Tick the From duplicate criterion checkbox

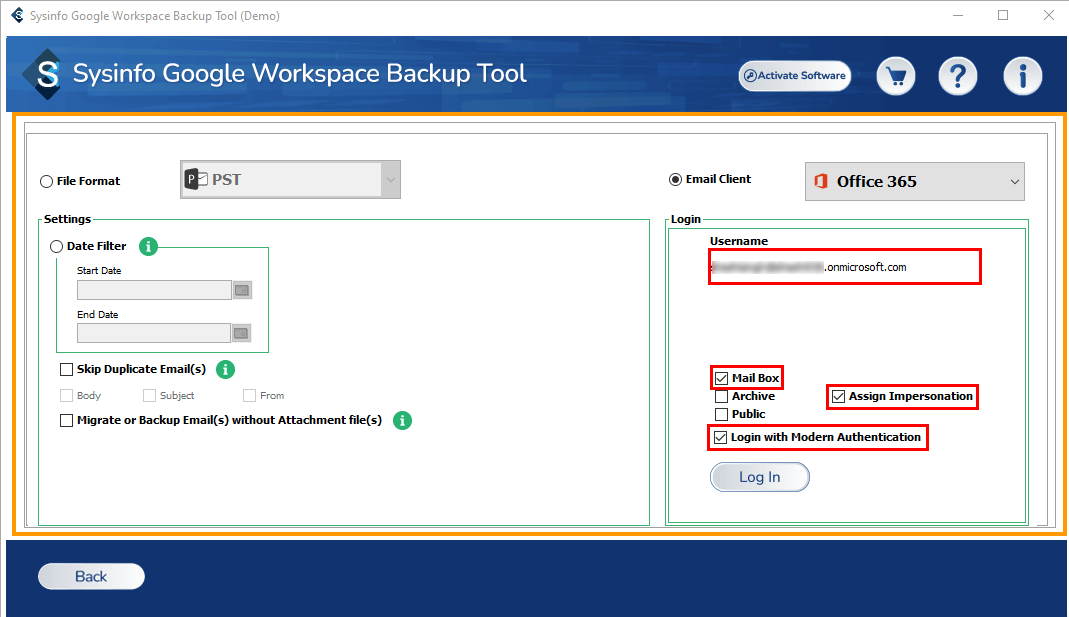point(250,395)
